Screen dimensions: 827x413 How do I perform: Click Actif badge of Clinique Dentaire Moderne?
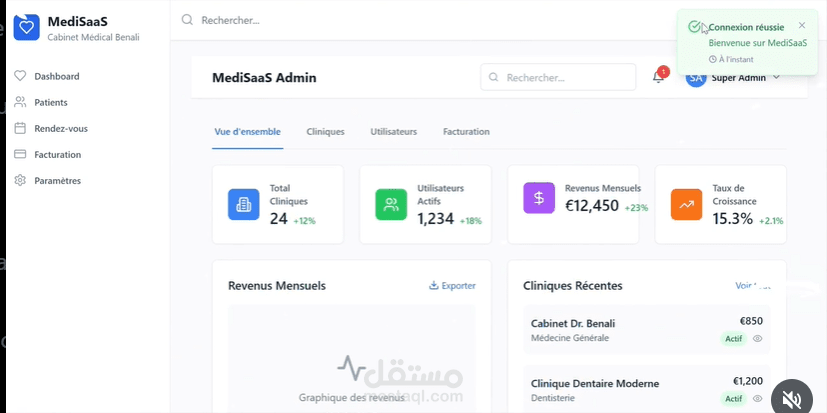[734, 399]
